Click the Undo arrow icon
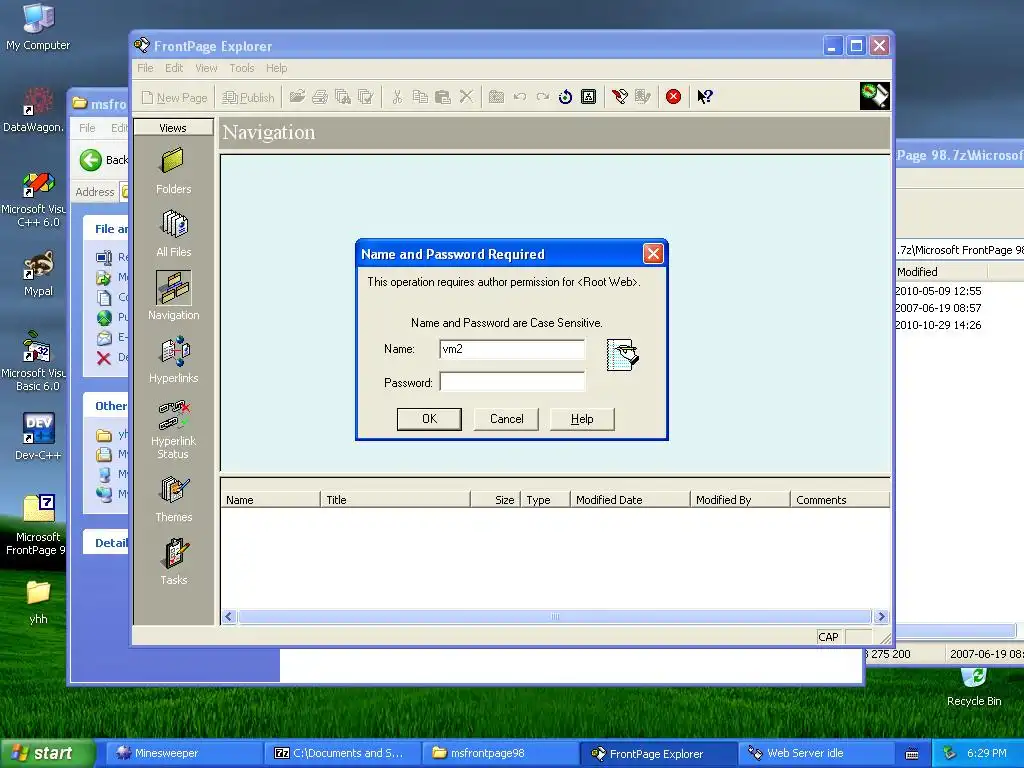Screen dimensions: 1024x768 tap(520, 97)
